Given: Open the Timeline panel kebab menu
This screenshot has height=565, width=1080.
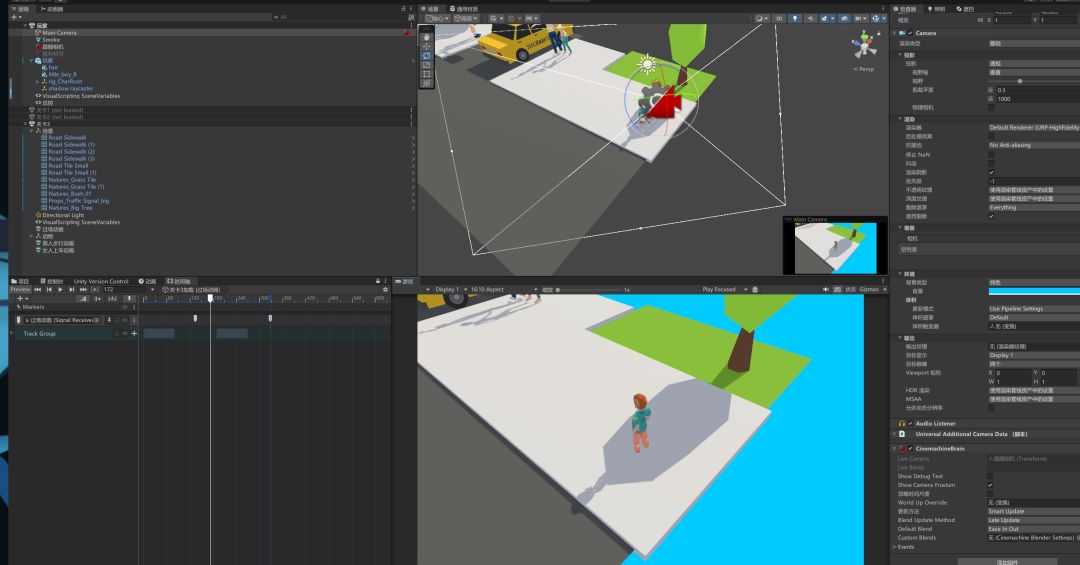Looking at the screenshot, I should [x=386, y=281].
